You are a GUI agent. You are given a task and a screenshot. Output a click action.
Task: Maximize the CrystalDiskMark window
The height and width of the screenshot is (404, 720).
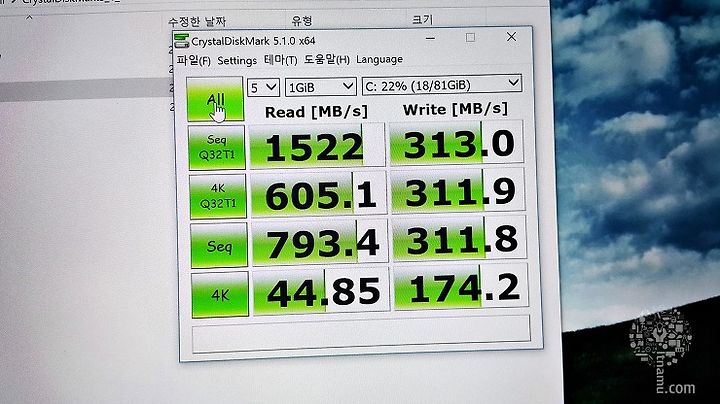(x=470, y=38)
